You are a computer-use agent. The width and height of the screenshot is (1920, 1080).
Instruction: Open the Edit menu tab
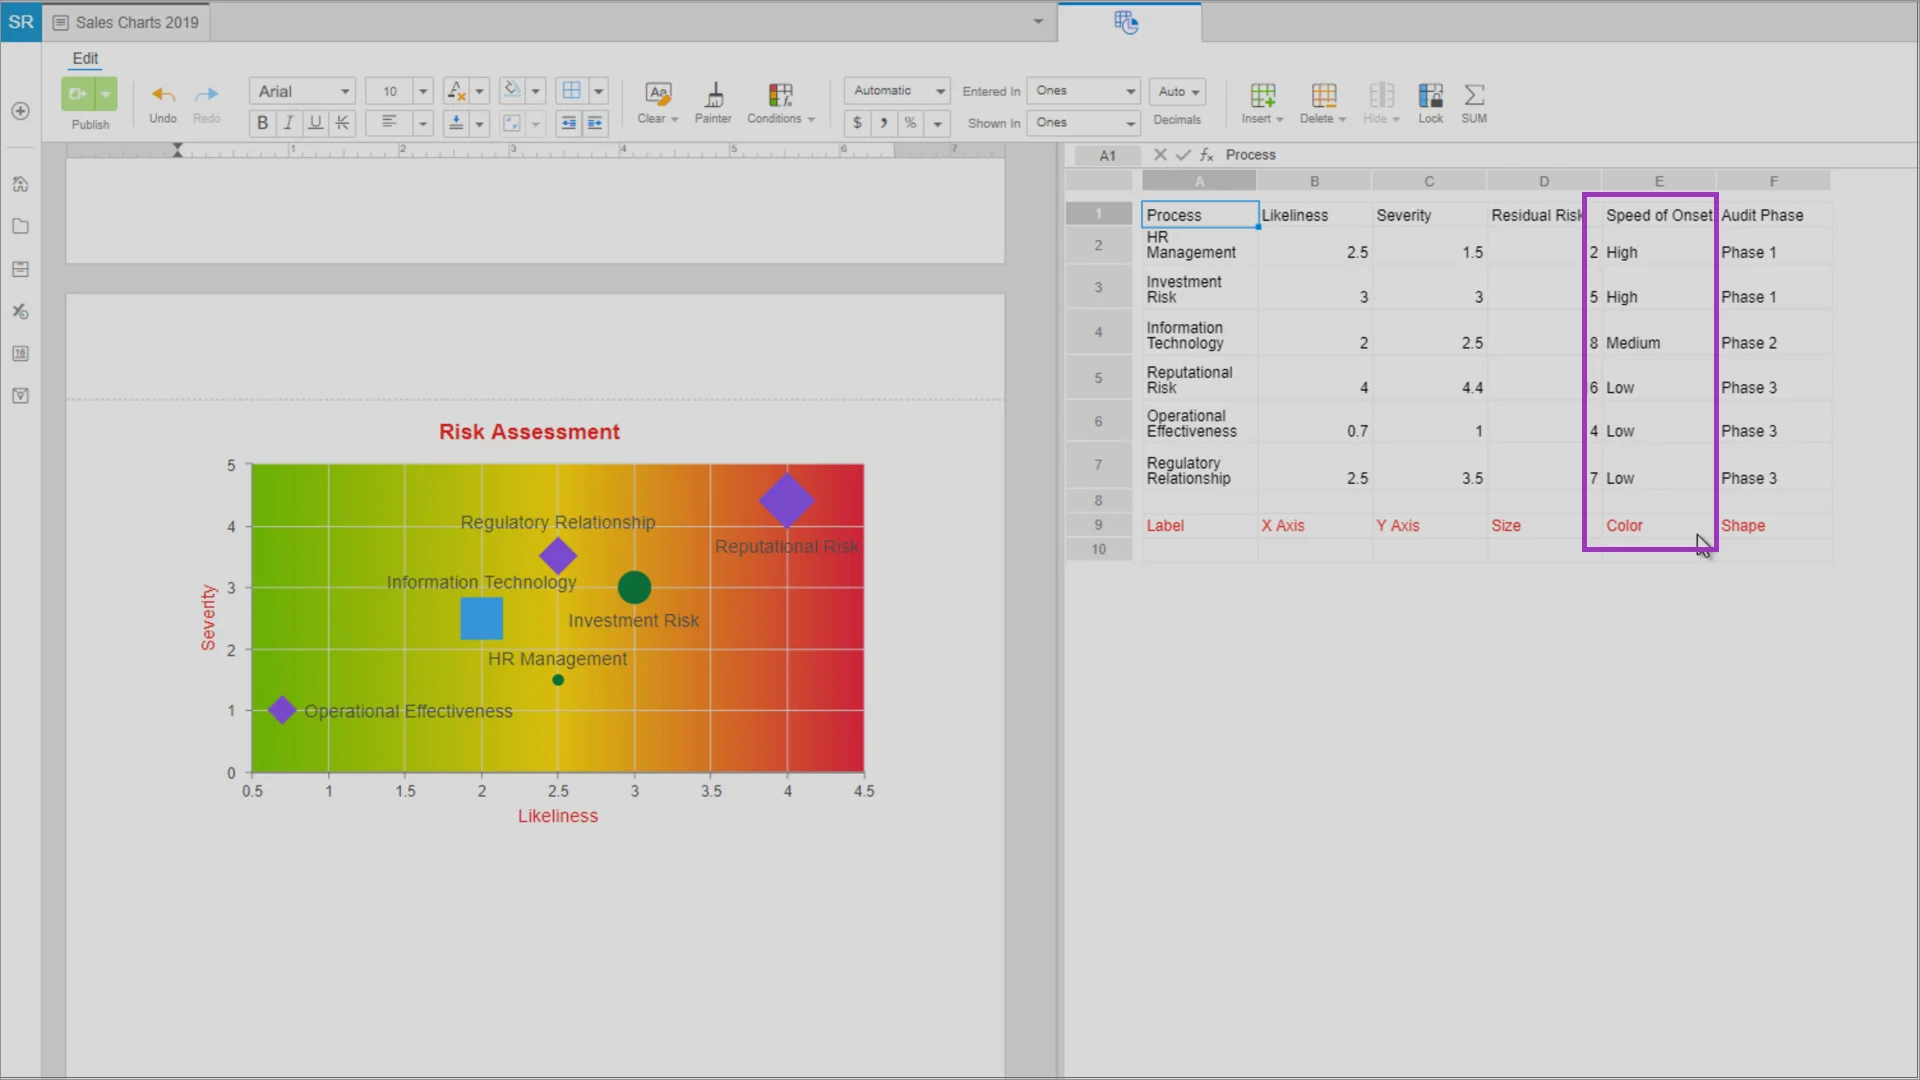[85, 58]
